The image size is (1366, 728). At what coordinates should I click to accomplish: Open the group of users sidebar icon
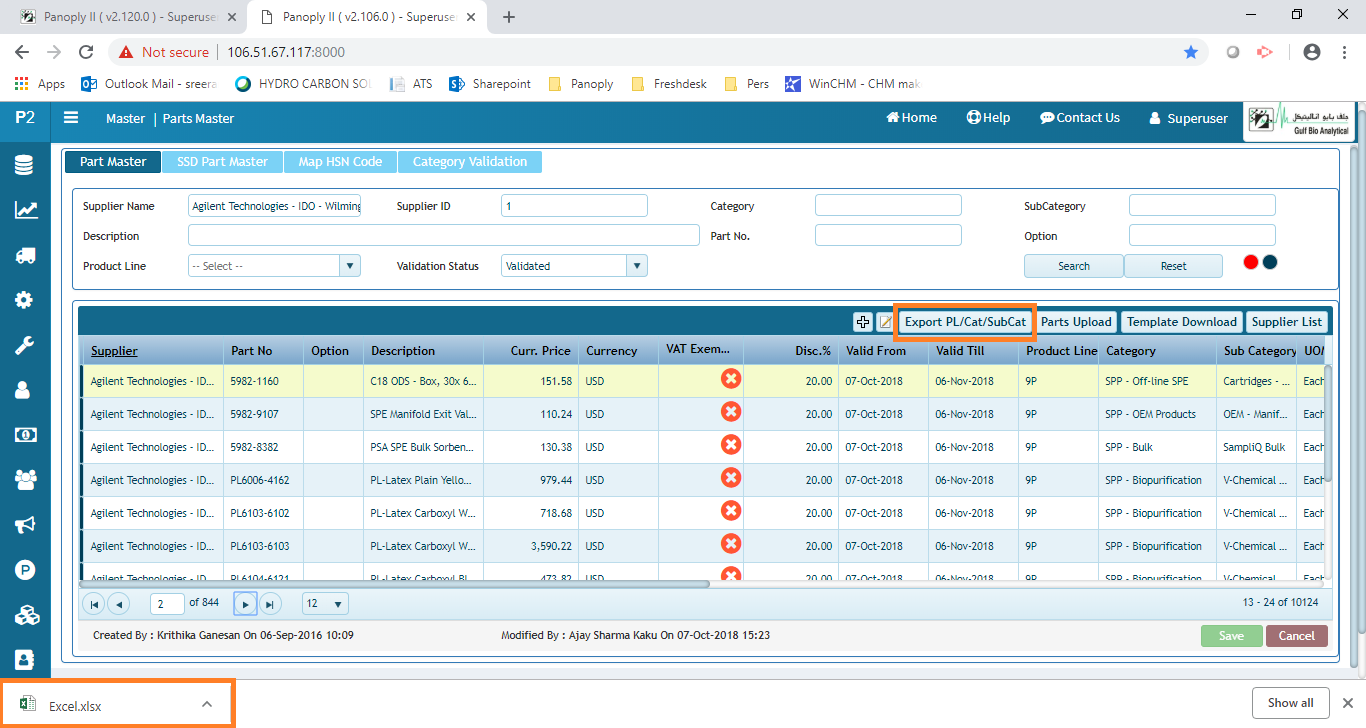click(x=25, y=480)
